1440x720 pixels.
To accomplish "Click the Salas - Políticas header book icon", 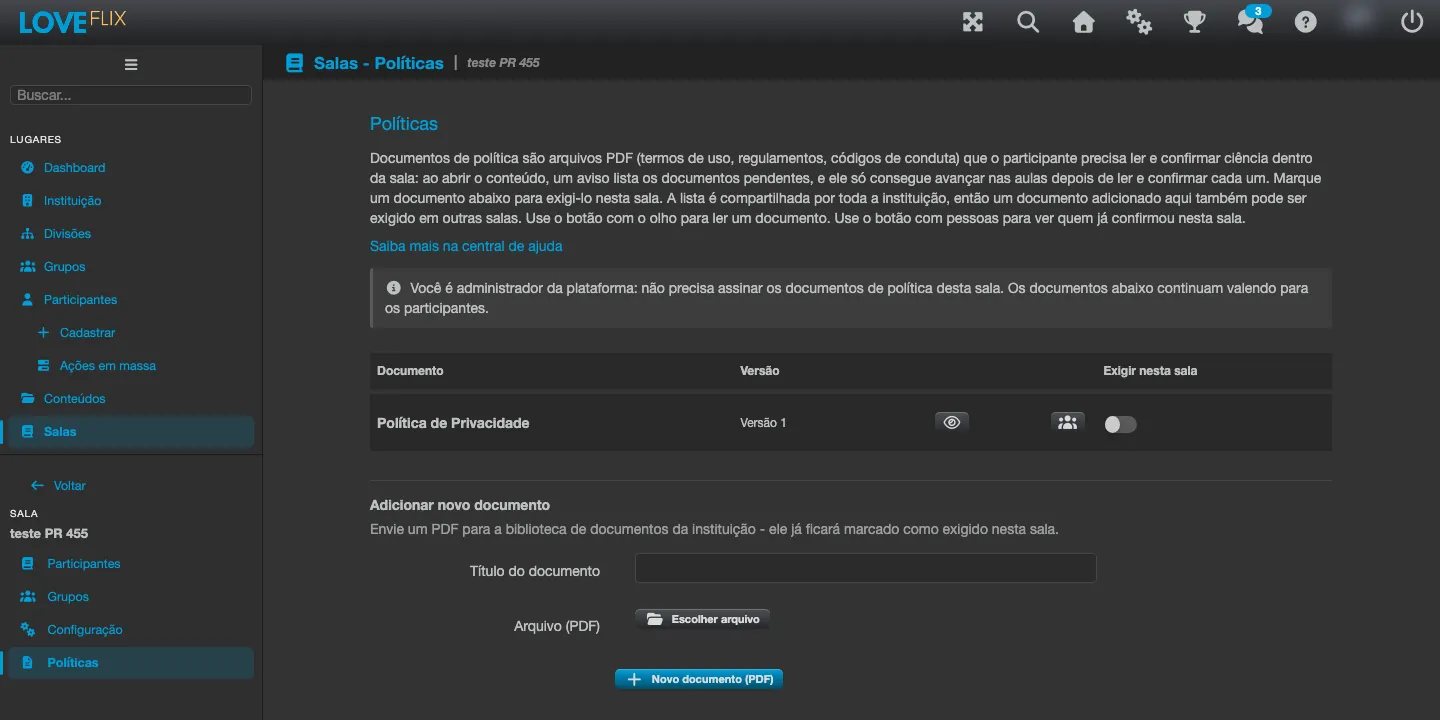I will (294, 62).
